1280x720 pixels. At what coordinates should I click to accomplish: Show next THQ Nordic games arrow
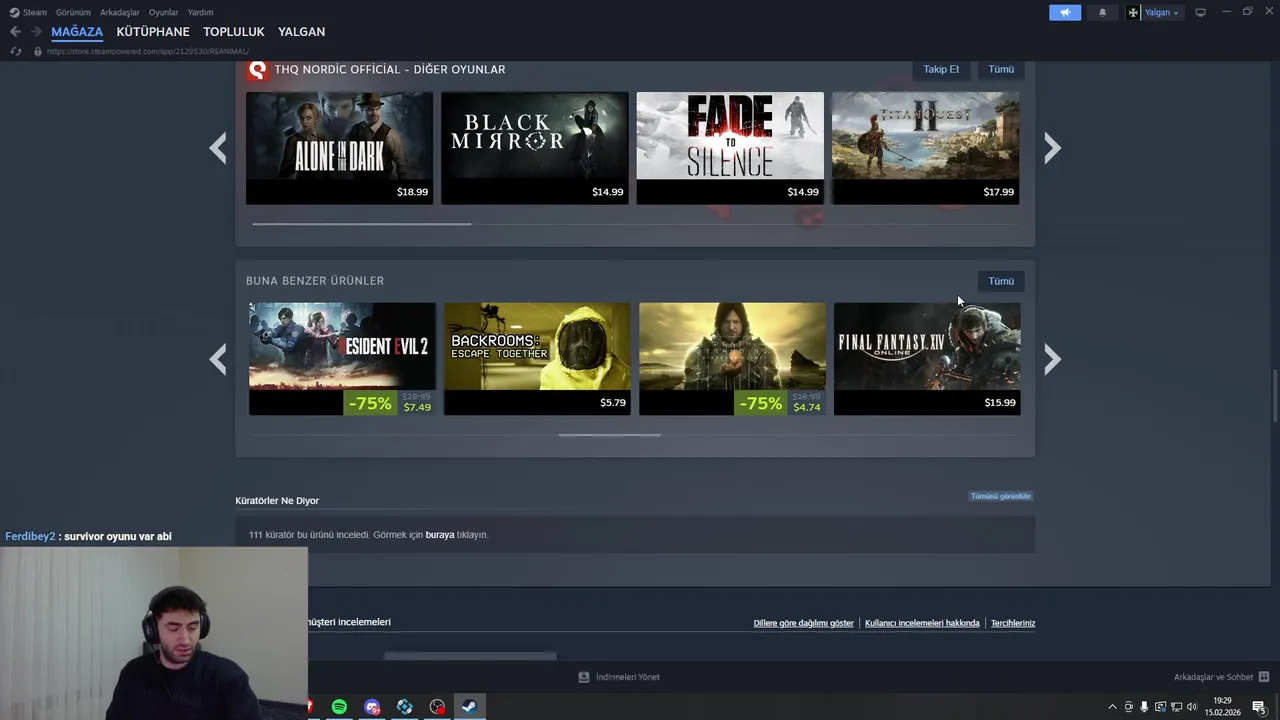1052,148
